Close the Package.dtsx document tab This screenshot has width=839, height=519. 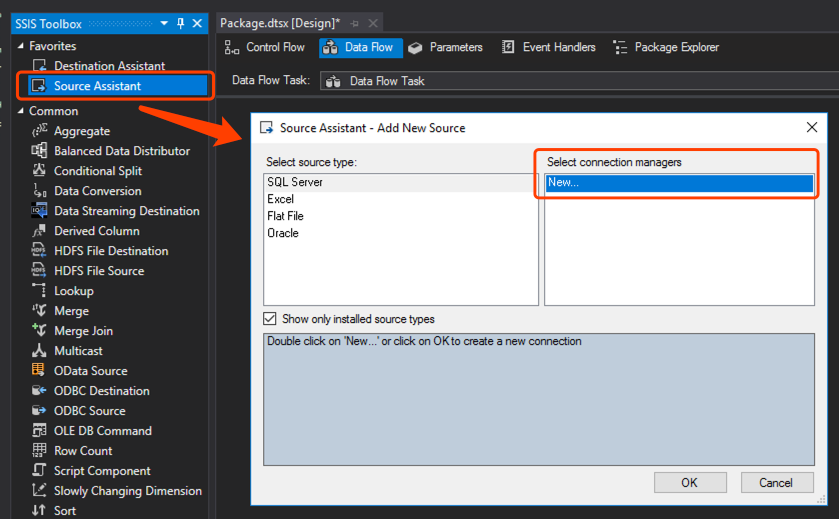click(373, 23)
